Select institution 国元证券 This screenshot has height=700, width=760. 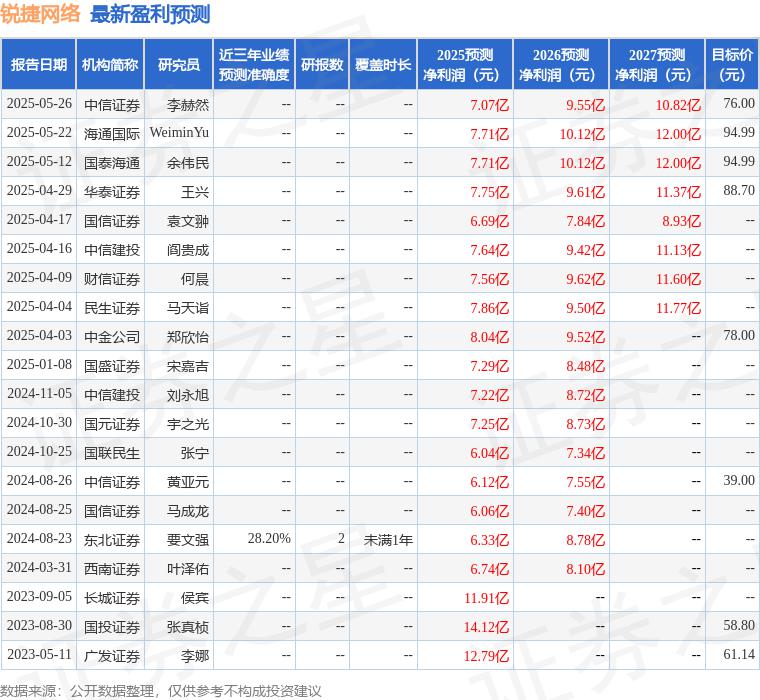click(112, 424)
